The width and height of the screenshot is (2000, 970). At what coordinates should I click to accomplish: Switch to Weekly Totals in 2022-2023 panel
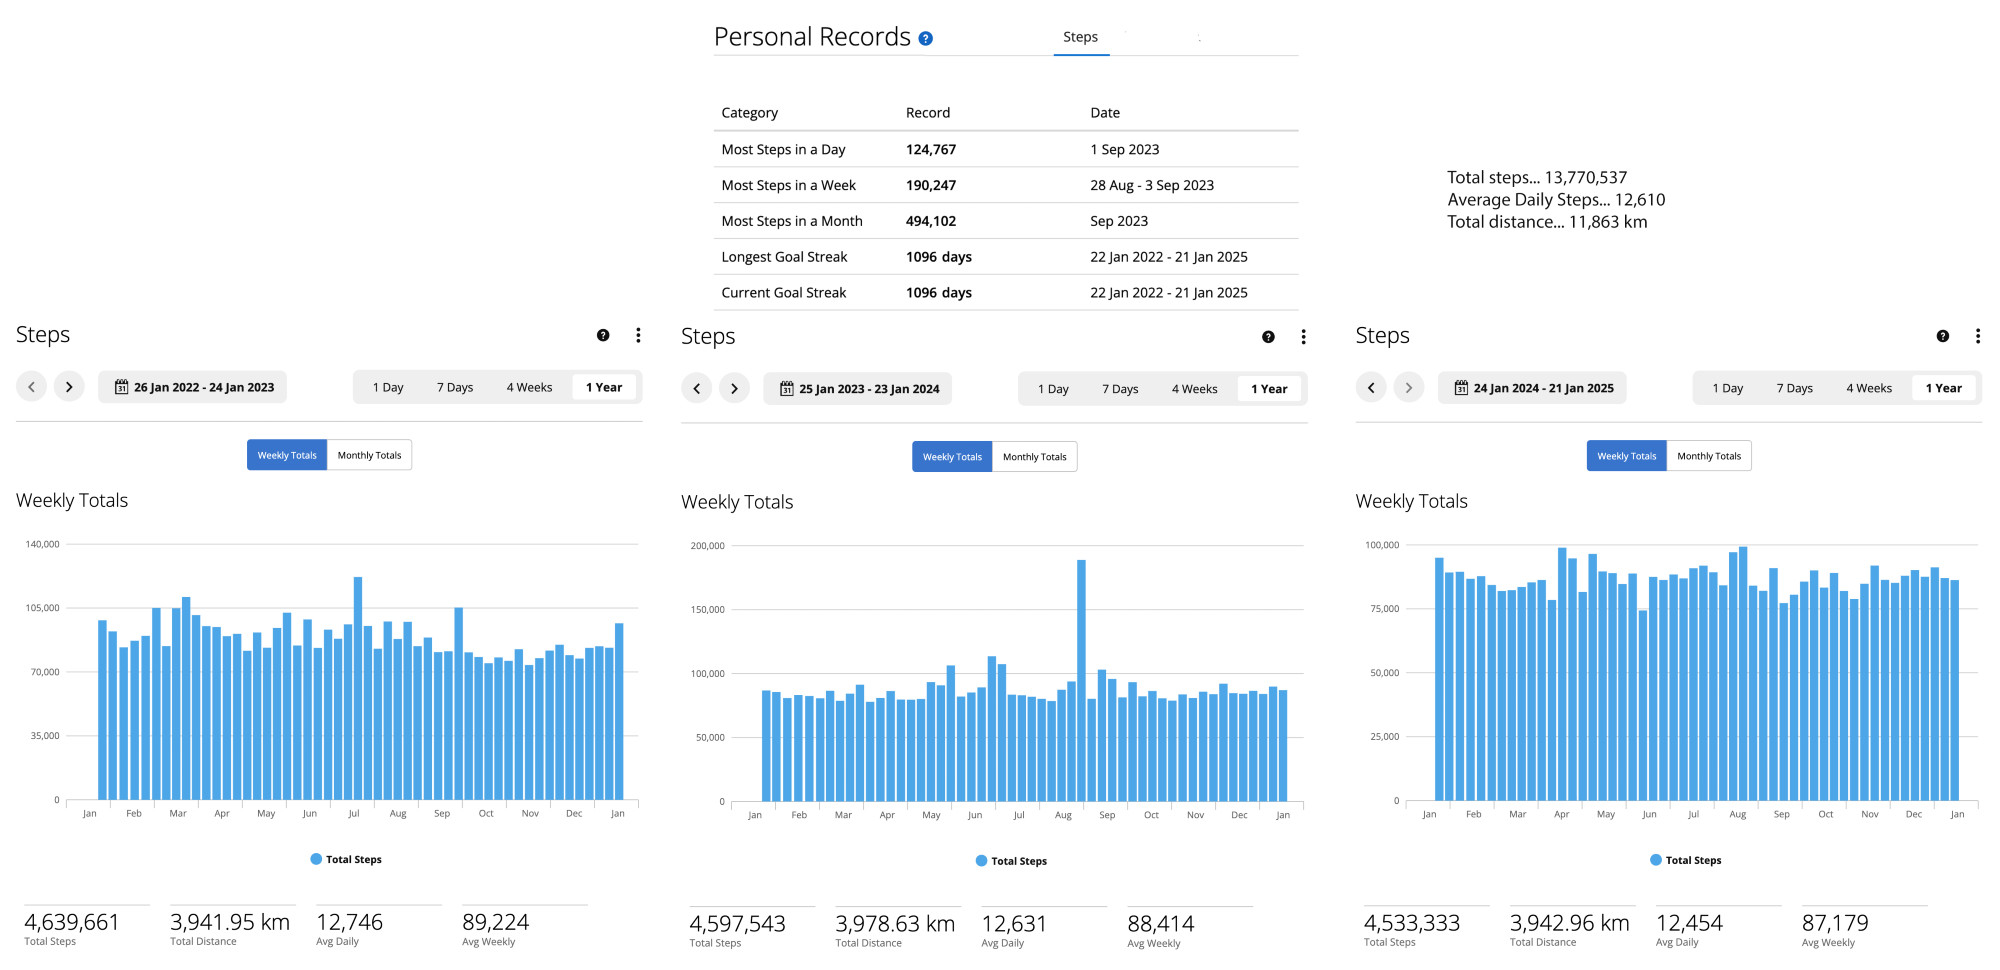pyautogui.click(x=287, y=455)
